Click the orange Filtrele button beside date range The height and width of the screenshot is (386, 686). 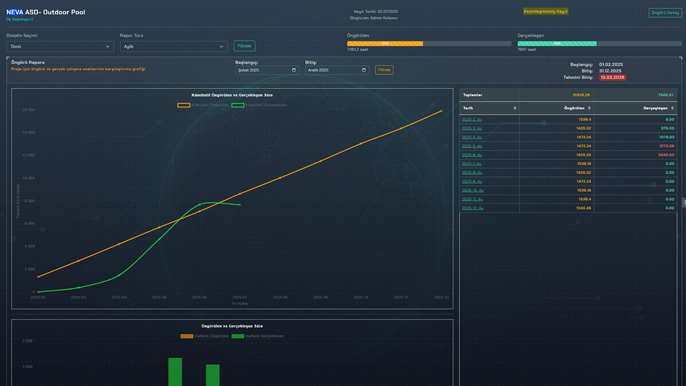[384, 70]
